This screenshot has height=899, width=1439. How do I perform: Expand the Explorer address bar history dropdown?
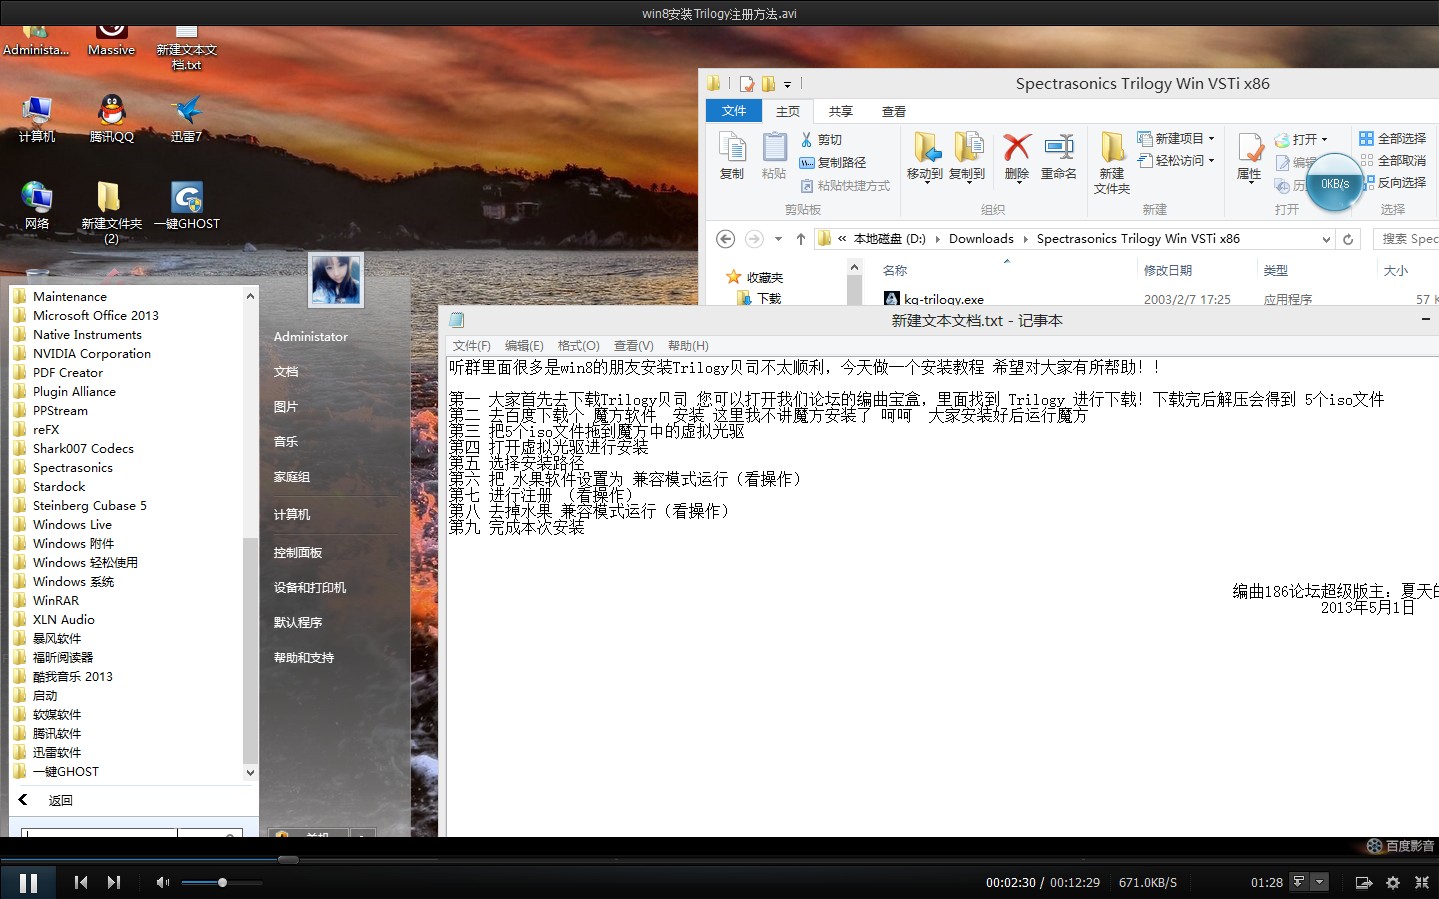[x=1326, y=239]
